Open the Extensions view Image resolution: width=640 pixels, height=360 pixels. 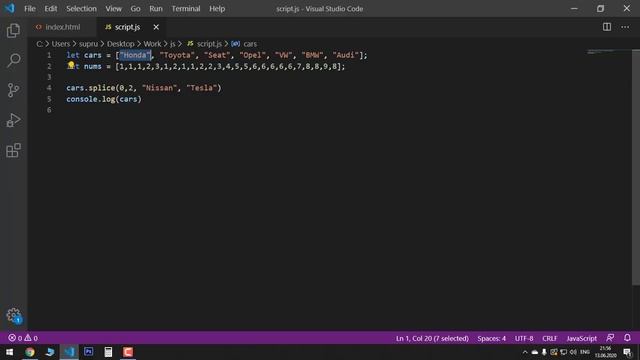click(x=13, y=150)
